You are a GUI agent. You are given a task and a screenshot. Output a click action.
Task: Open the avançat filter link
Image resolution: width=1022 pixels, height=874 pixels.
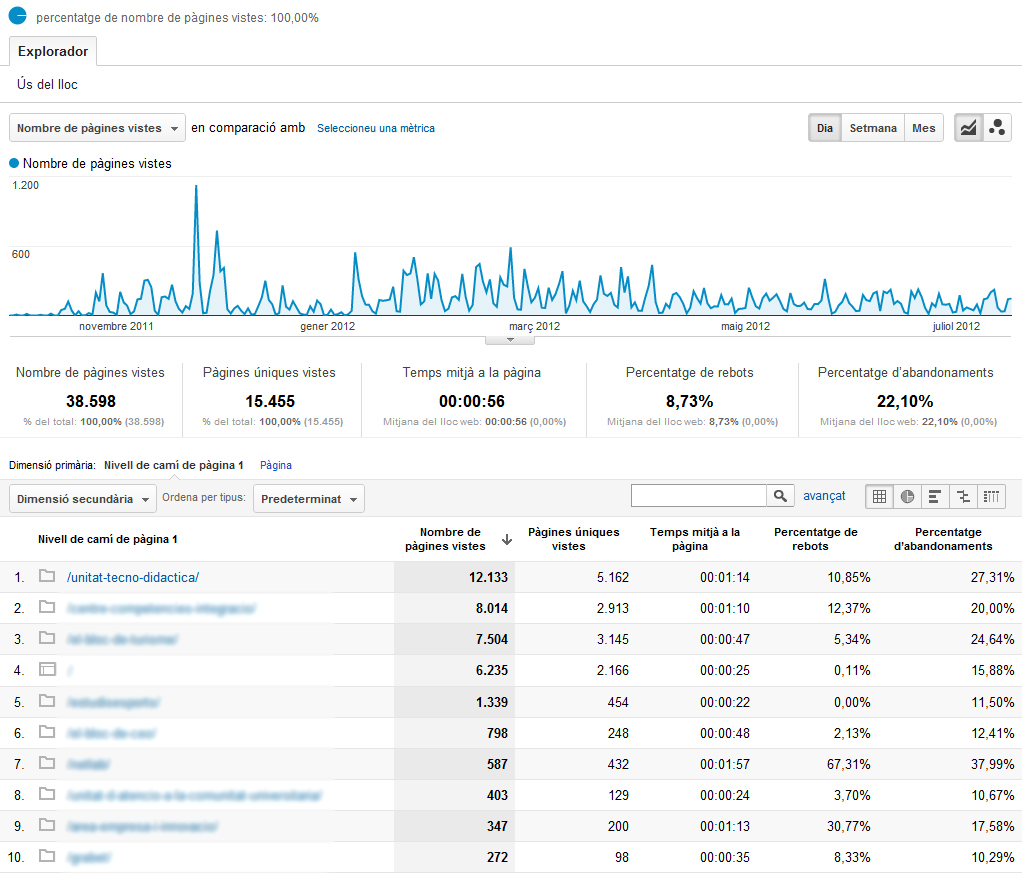point(824,496)
